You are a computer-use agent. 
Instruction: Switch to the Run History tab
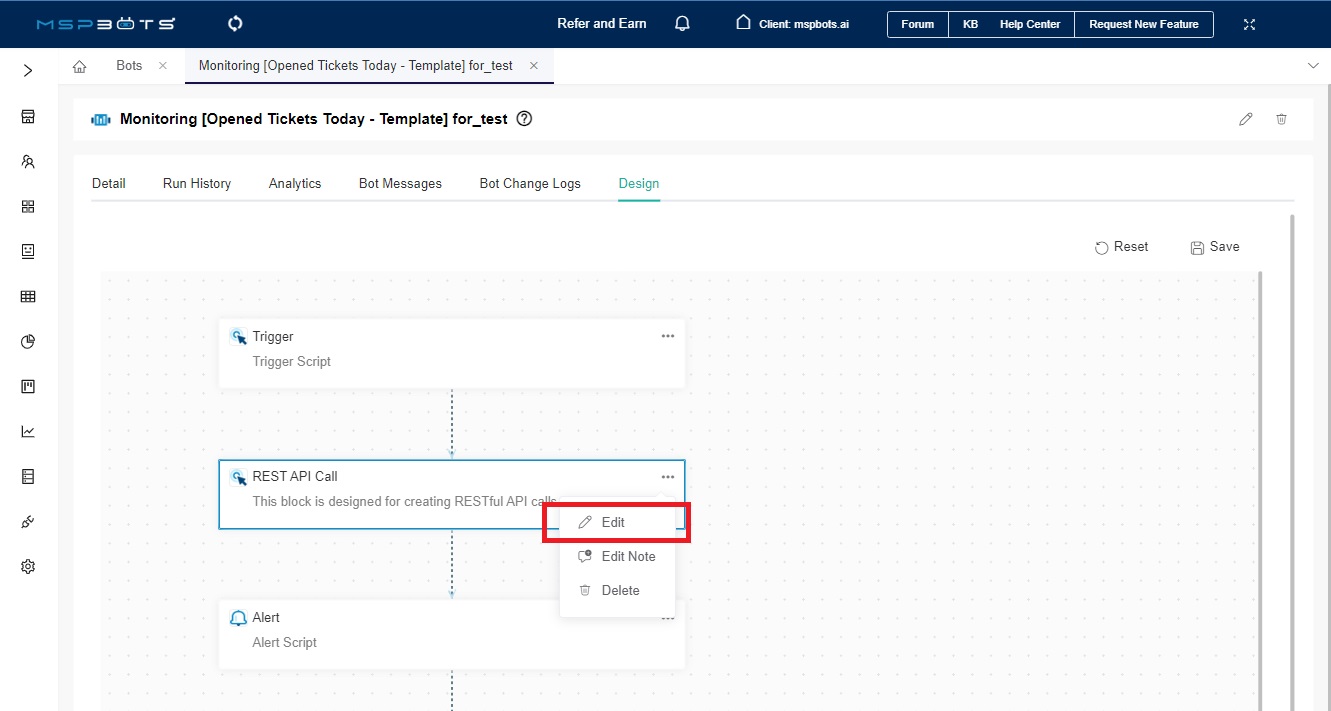click(196, 183)
